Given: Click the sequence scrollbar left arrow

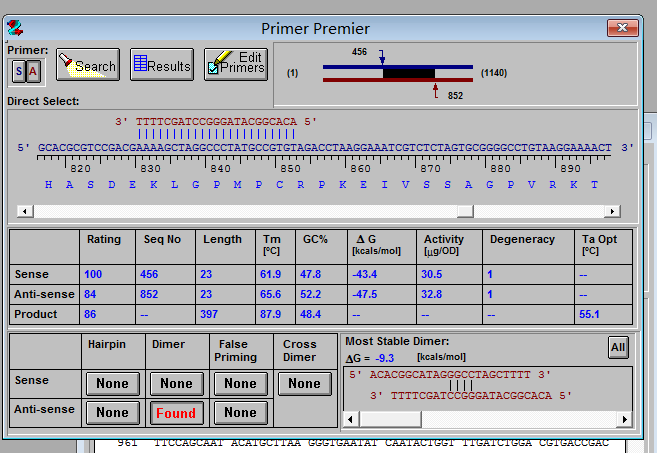Looking at the screenshot, I should (25, 211).
